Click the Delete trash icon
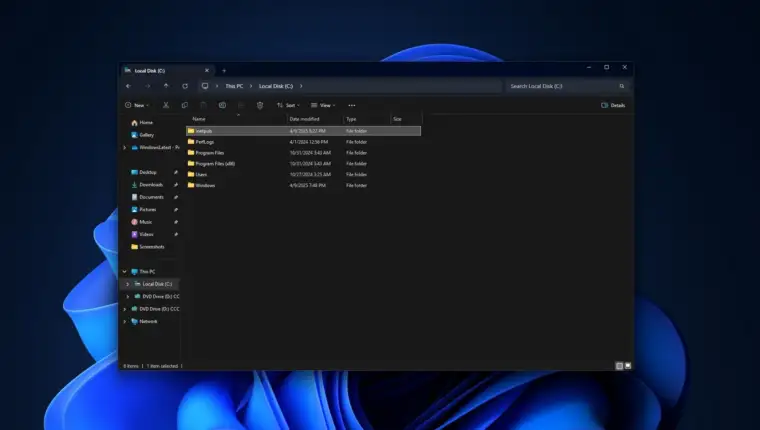This screenshot has width=760, height=430. click(260, 105)
